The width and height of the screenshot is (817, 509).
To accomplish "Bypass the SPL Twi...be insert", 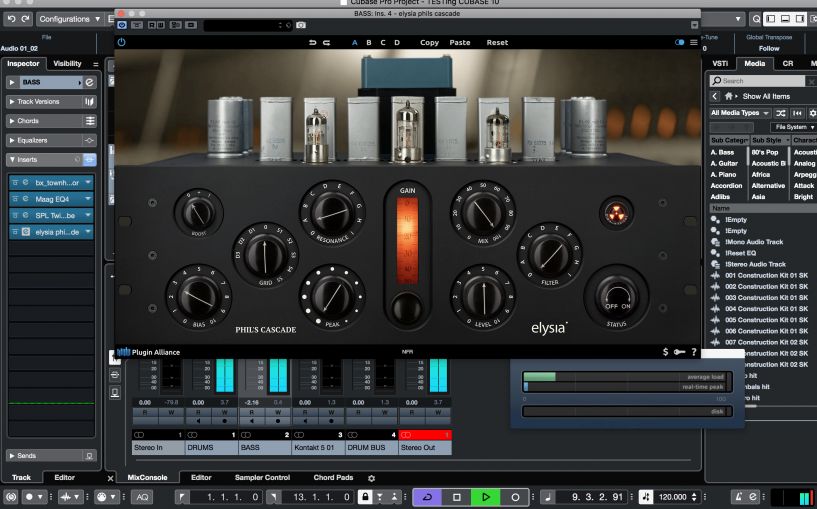I will click(x=15, y=215).
